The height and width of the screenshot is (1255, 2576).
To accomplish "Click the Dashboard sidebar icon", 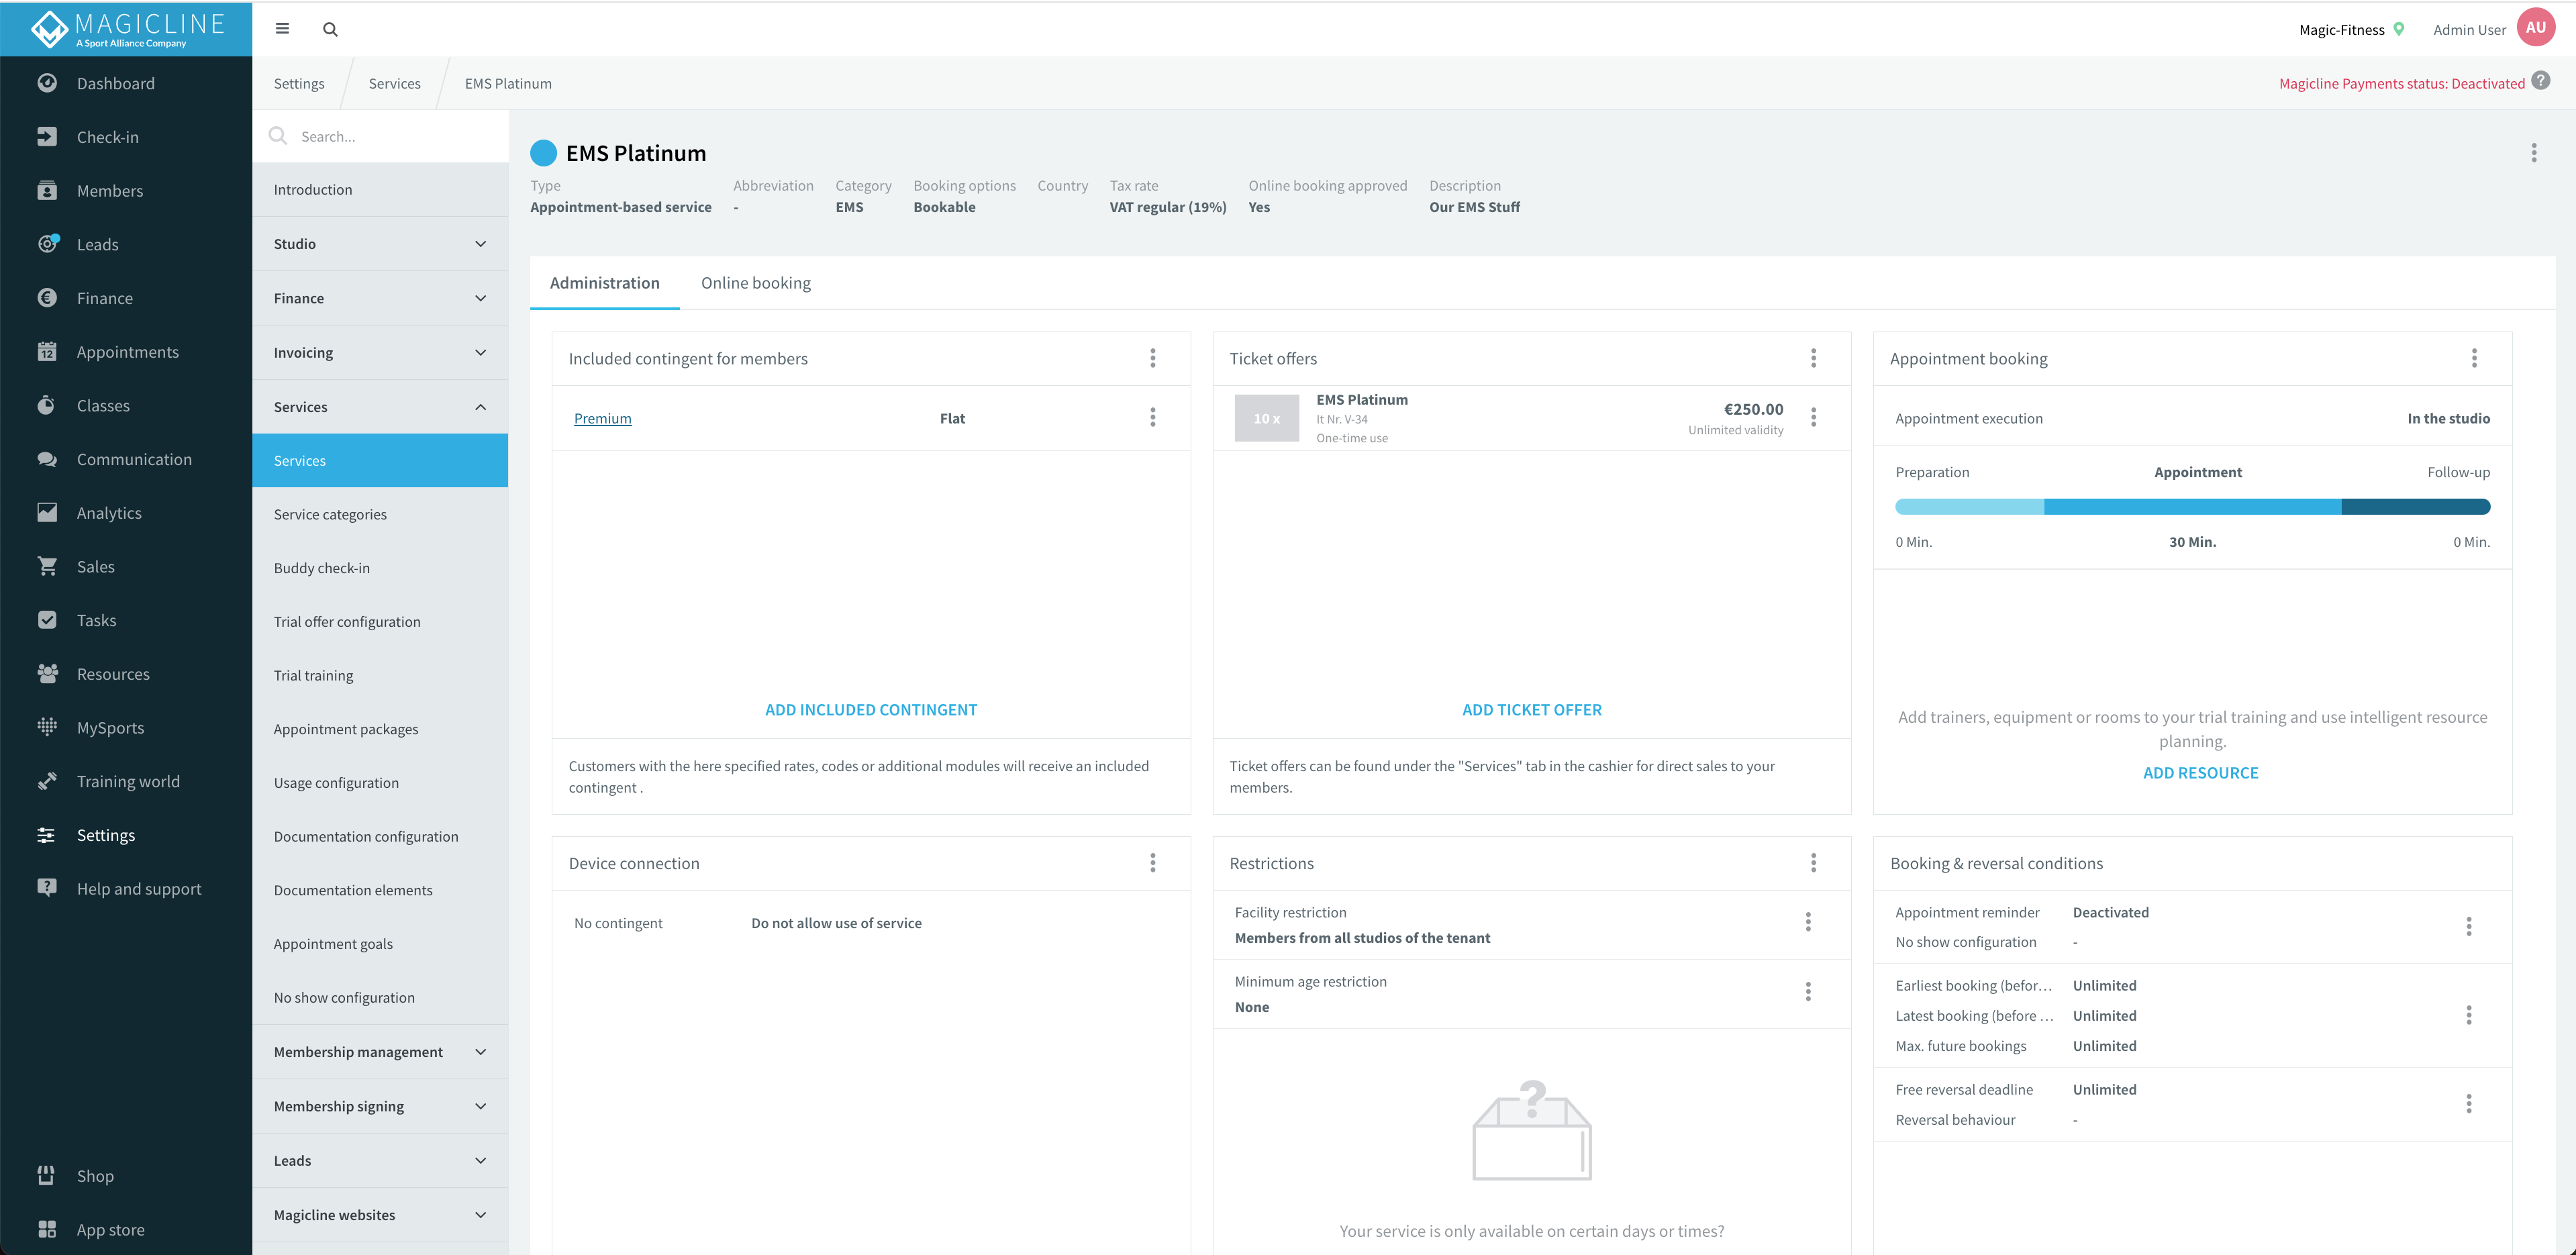I will (47, 83).
